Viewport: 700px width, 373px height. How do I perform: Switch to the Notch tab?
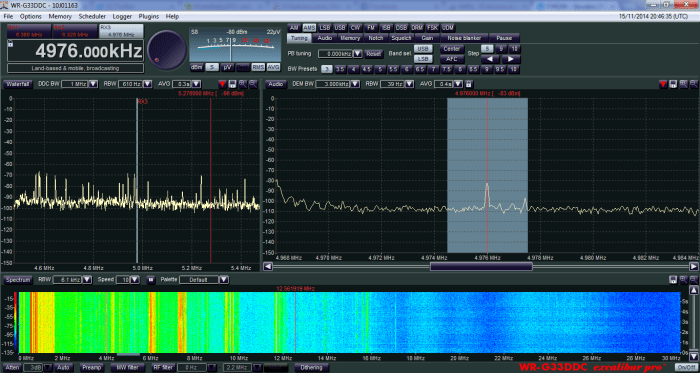coord(376,38)
